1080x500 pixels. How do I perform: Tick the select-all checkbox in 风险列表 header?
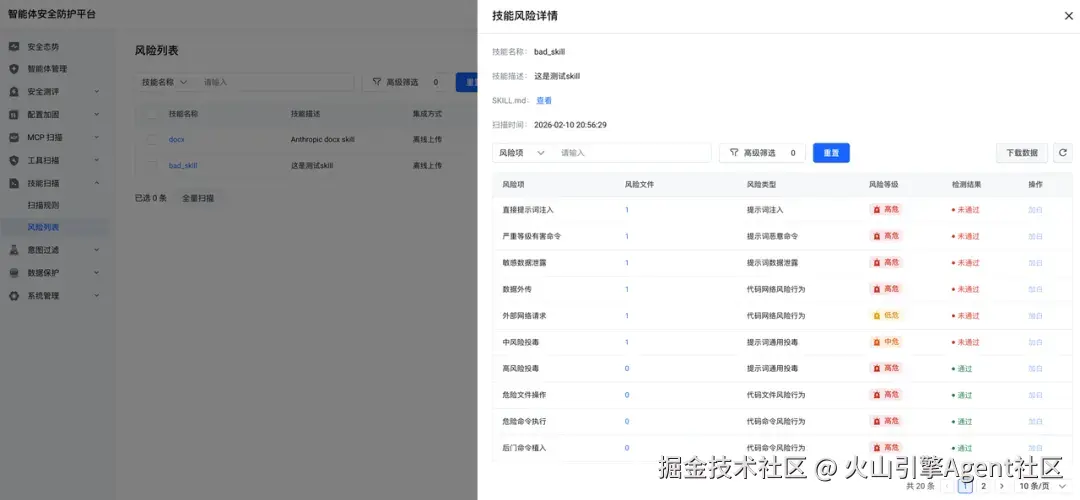[152, 114]
